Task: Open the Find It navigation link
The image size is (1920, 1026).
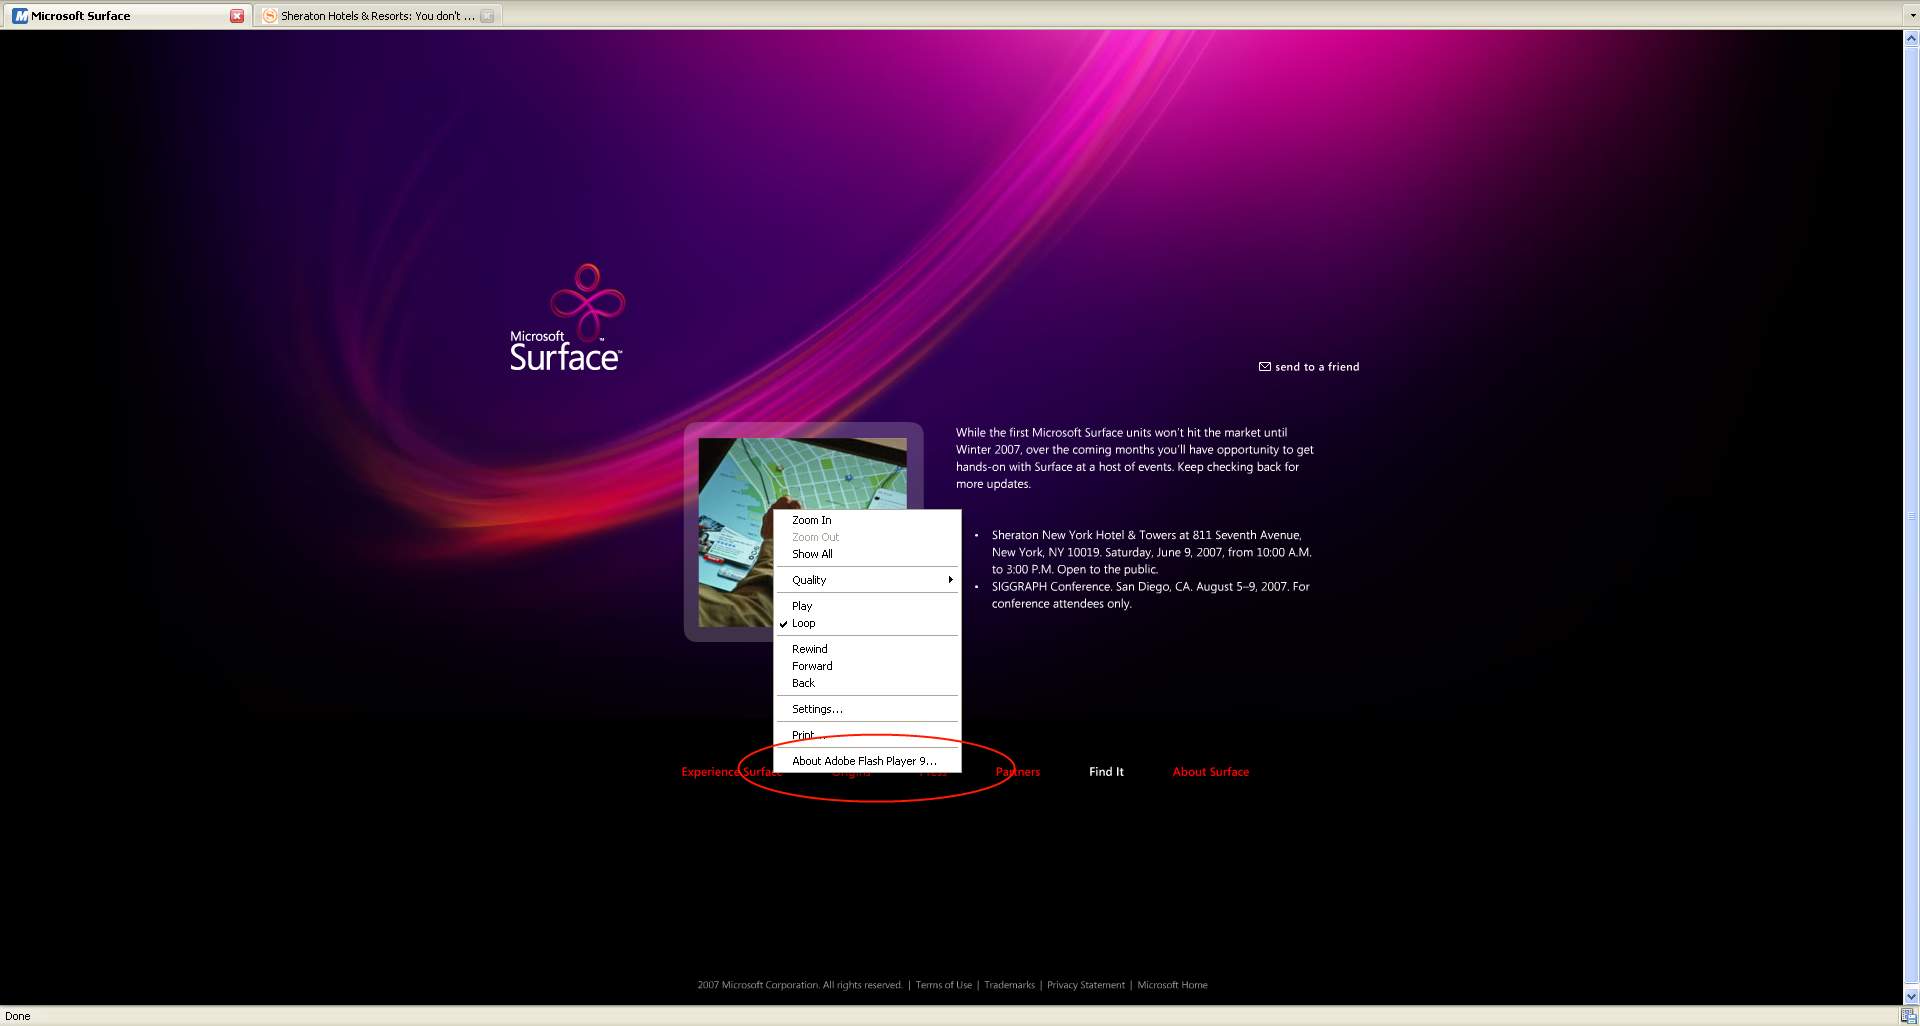Action: point(1106,772)
